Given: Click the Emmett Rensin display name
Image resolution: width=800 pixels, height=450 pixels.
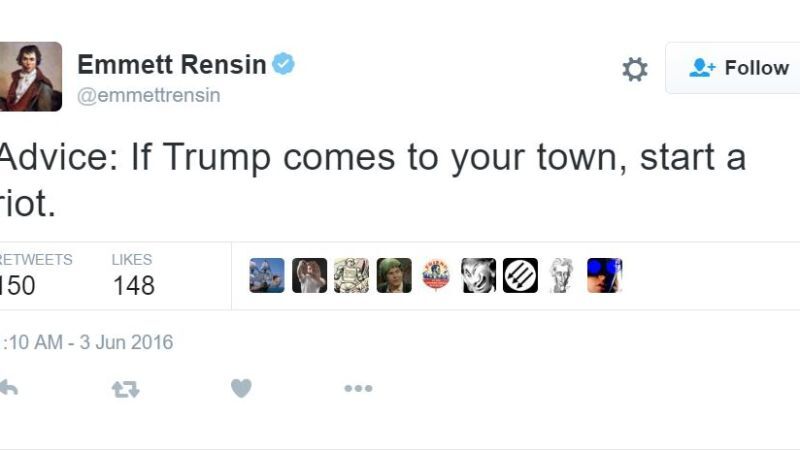Looking at the screenshot, I should 172,65.
